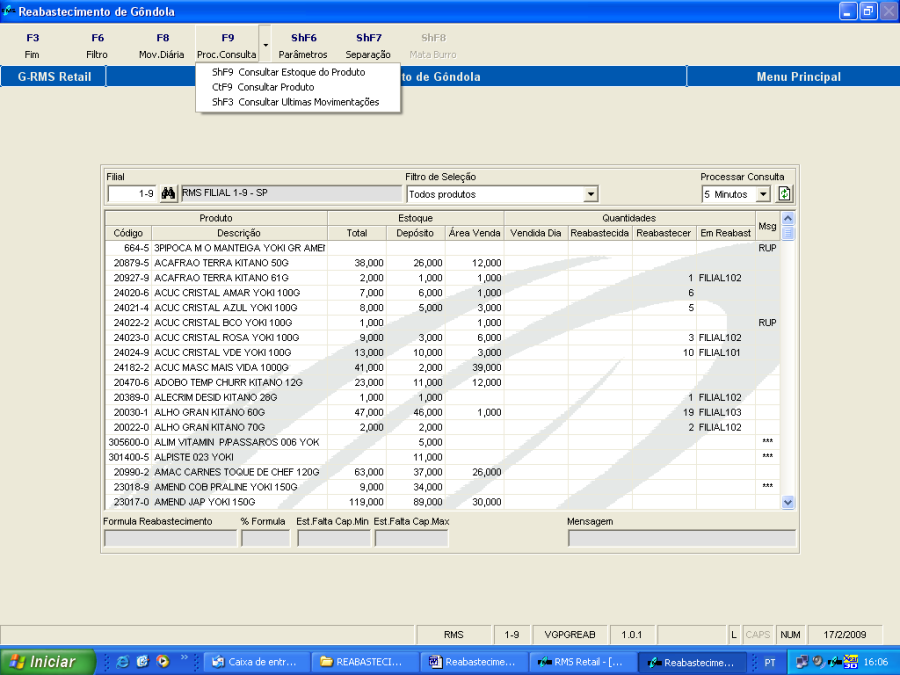Click the Depósito column header
This screenshot has width=900, height=675.
[415, 233]
